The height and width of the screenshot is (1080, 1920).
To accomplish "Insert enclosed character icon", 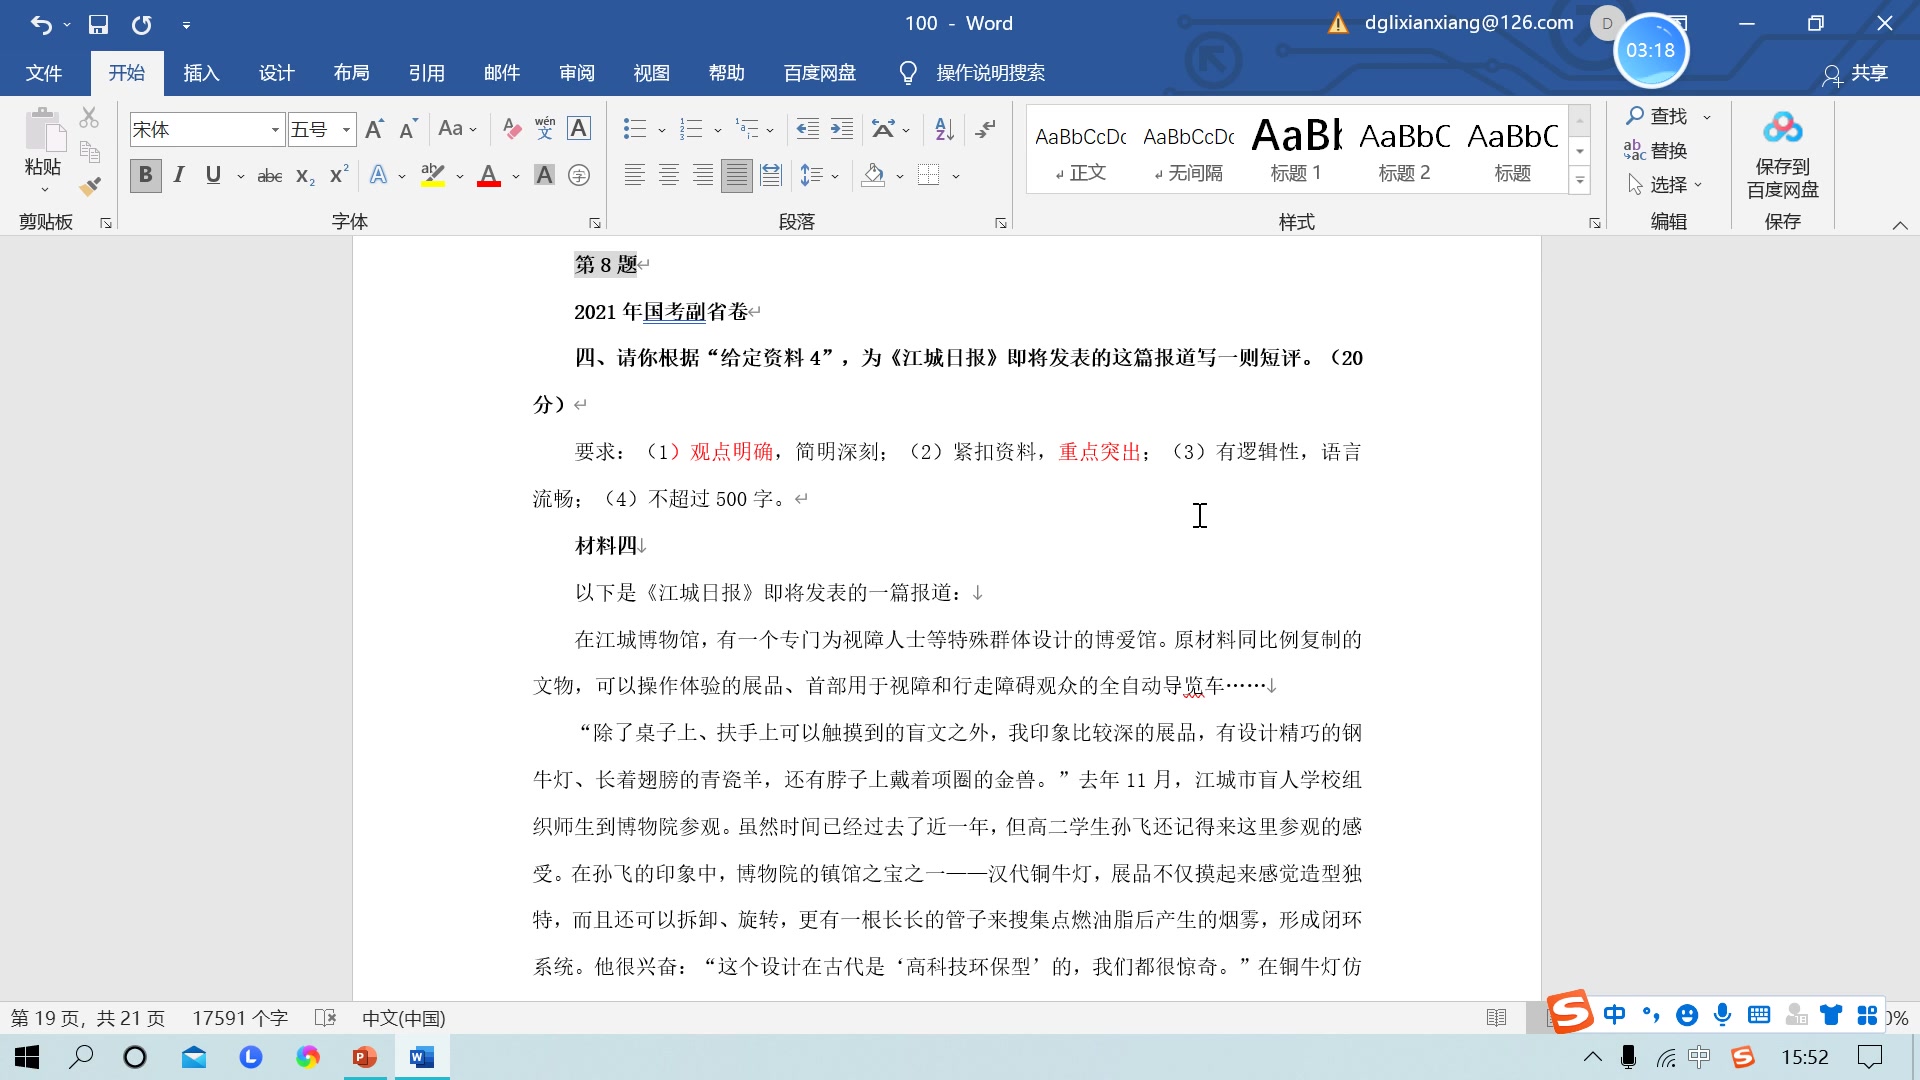I will point(579,175).
